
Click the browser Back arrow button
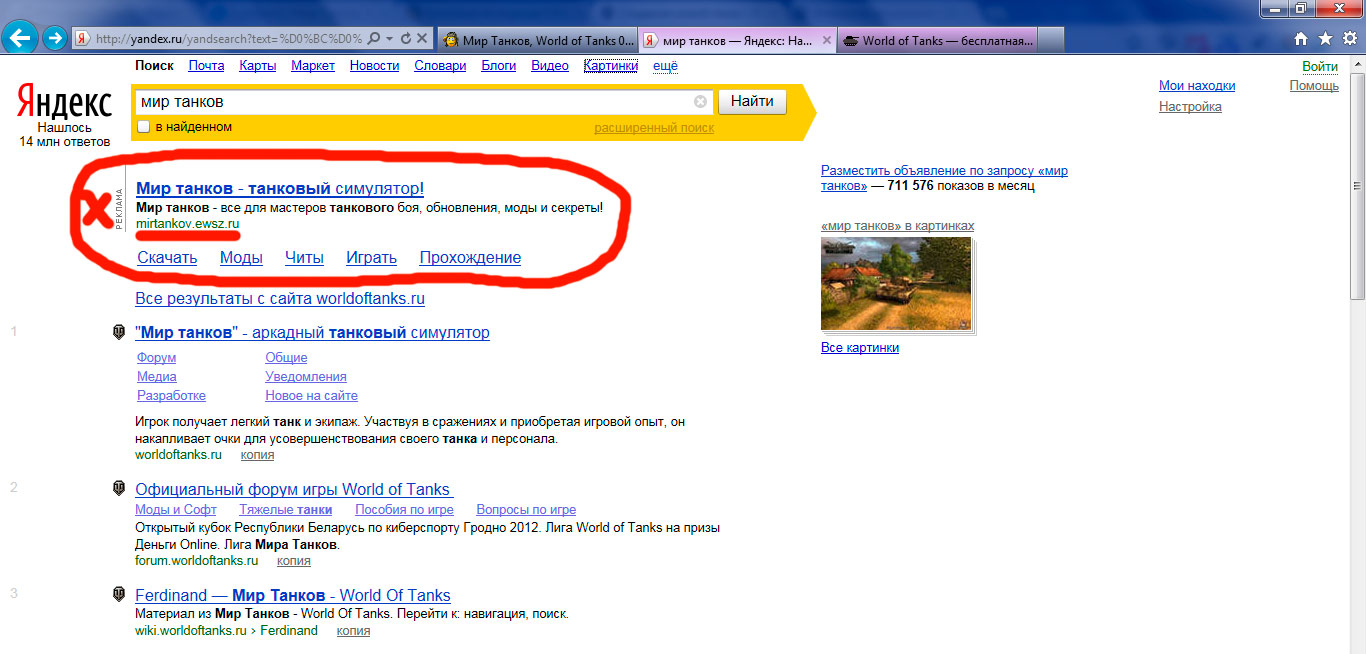(22, 39)
